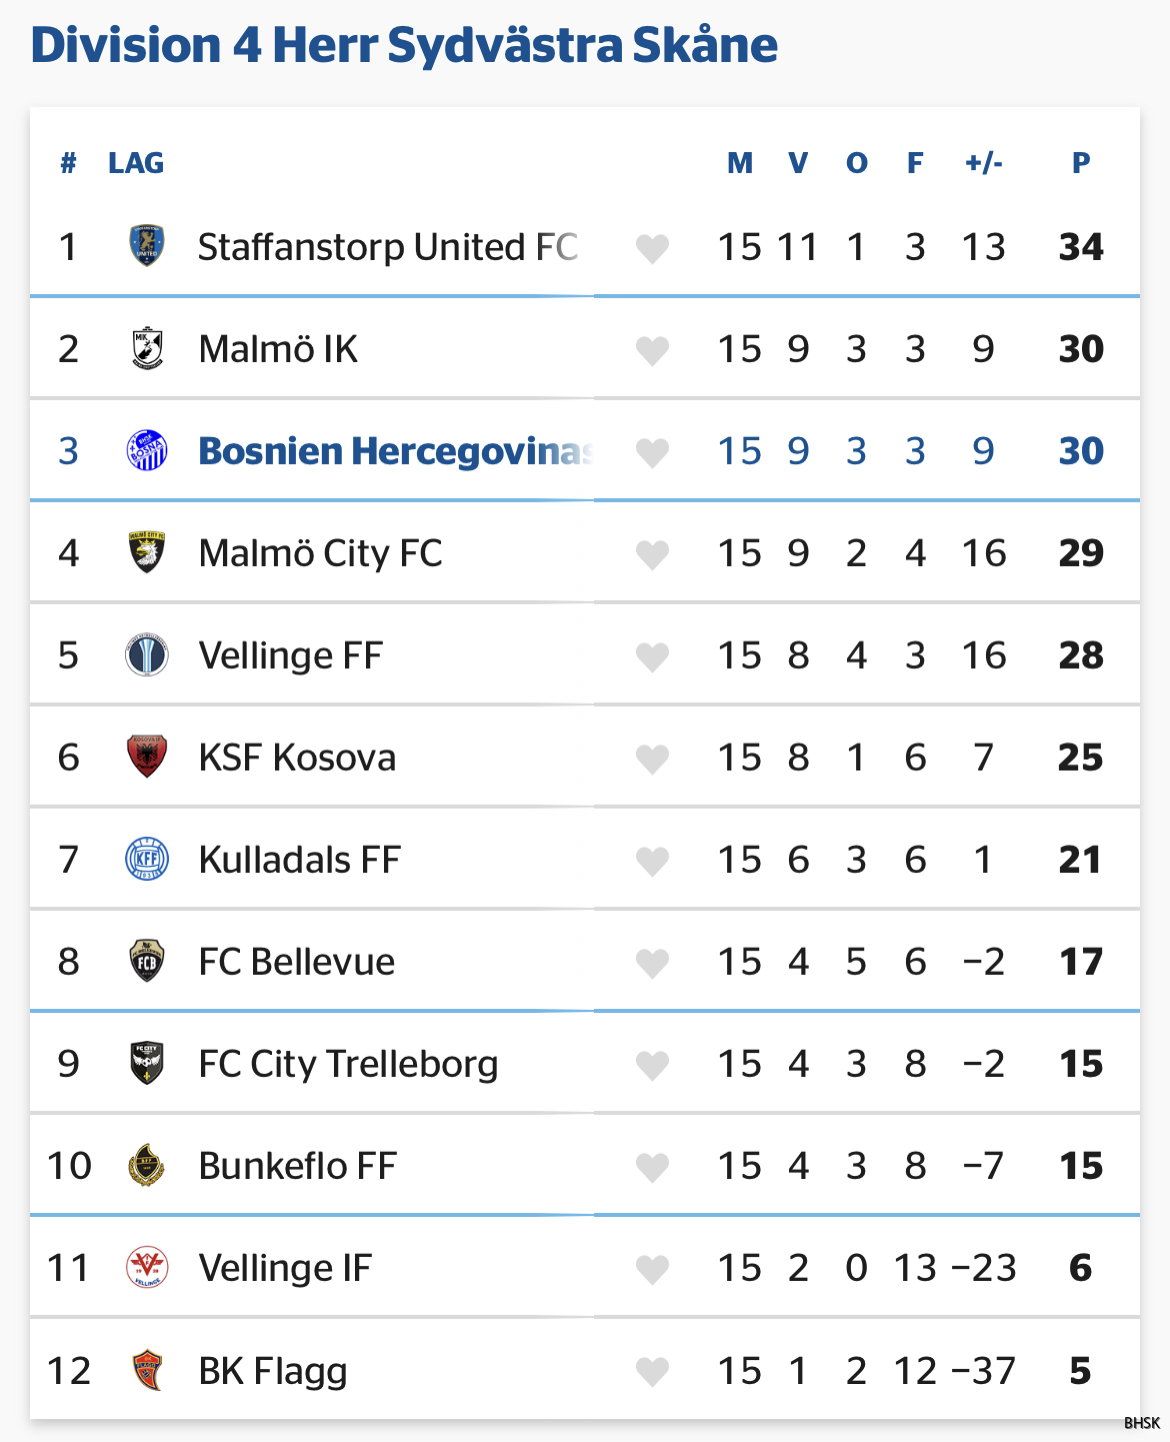
Task: Open FC City Trelleborg team name
Action: [348, 1064]
